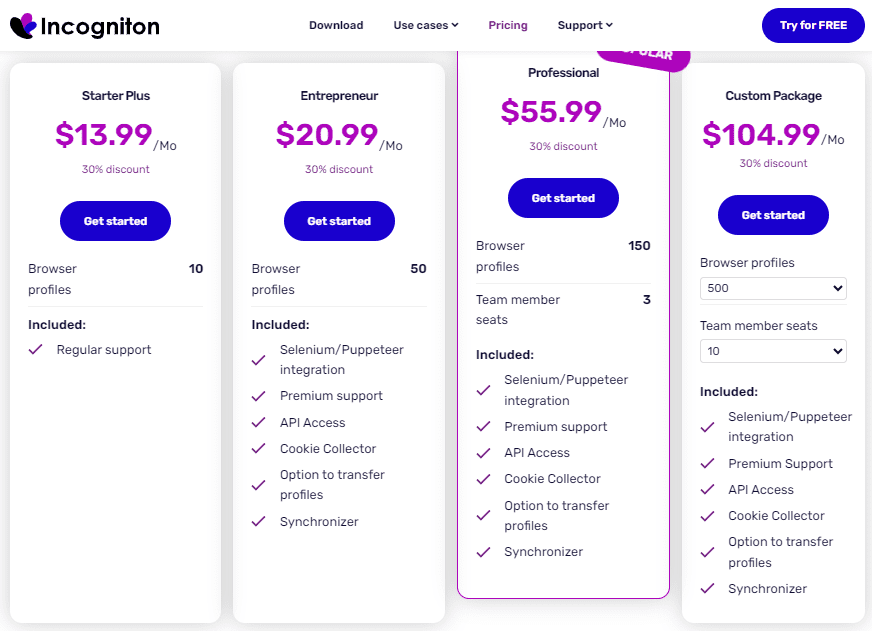872x631 pixels.
Task: Click checkmark beside Professional Cookie Collector
Action: tap(484, 479)
